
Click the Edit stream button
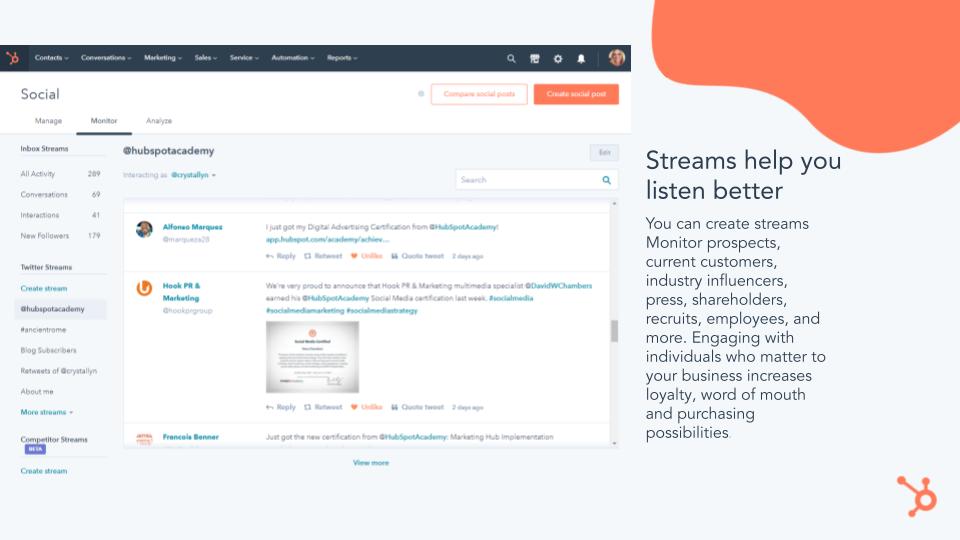[x=604, y=152]
